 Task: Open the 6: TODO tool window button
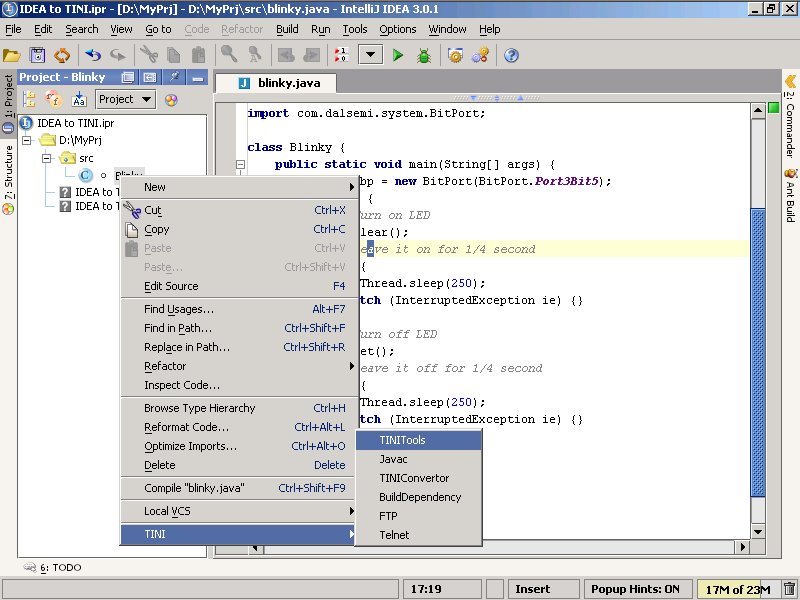(53, 567)
